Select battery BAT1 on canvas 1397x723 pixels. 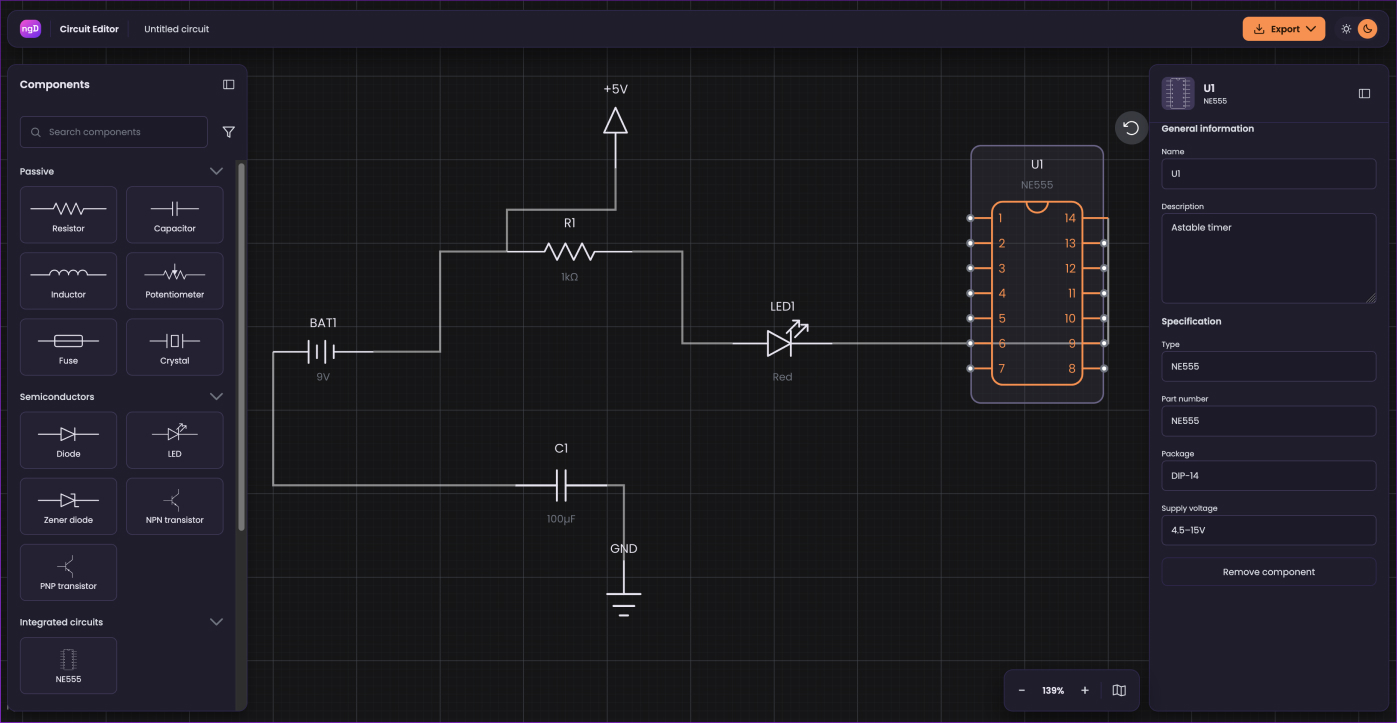[x=322, y=350]
